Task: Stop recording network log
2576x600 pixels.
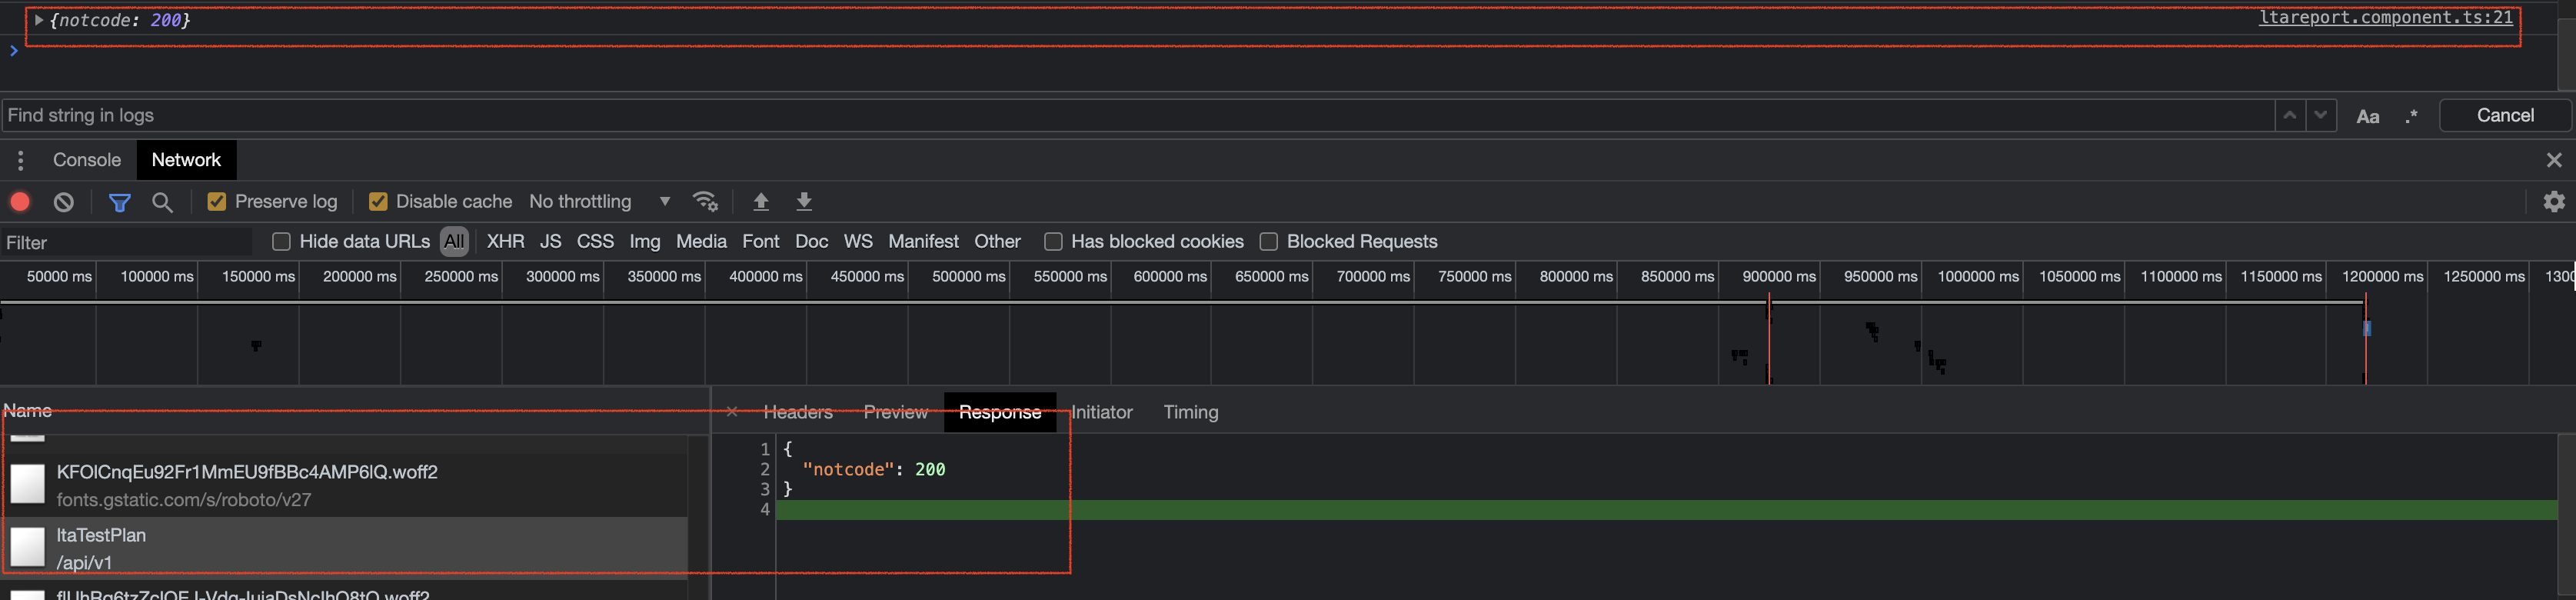Action: pos(20,202)
